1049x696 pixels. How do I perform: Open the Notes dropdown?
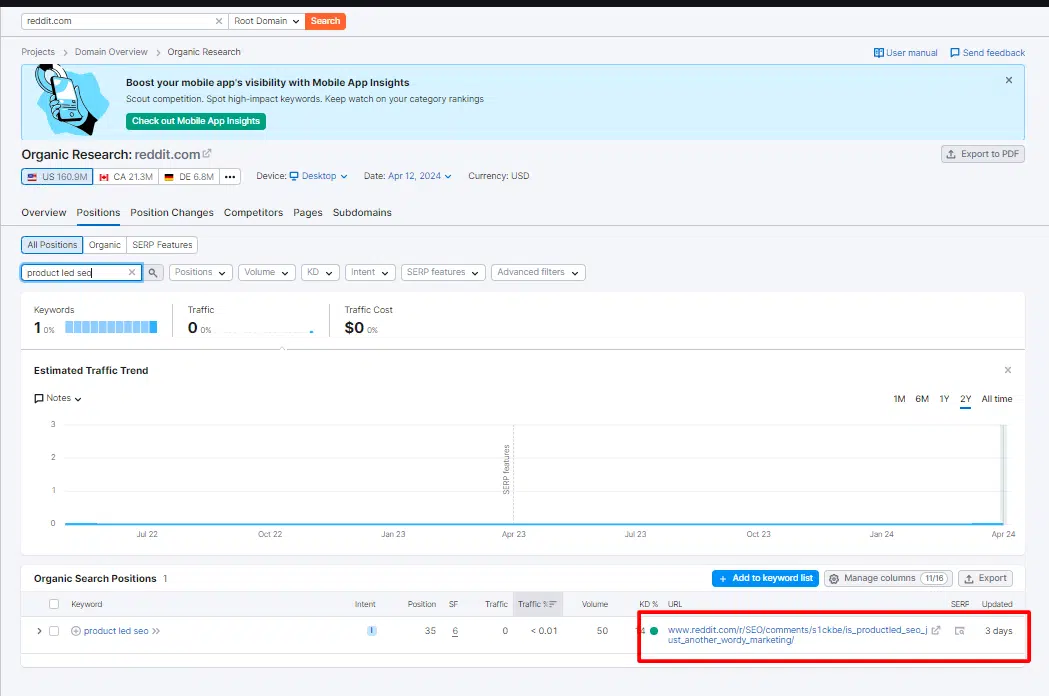(x=58, y=398)
